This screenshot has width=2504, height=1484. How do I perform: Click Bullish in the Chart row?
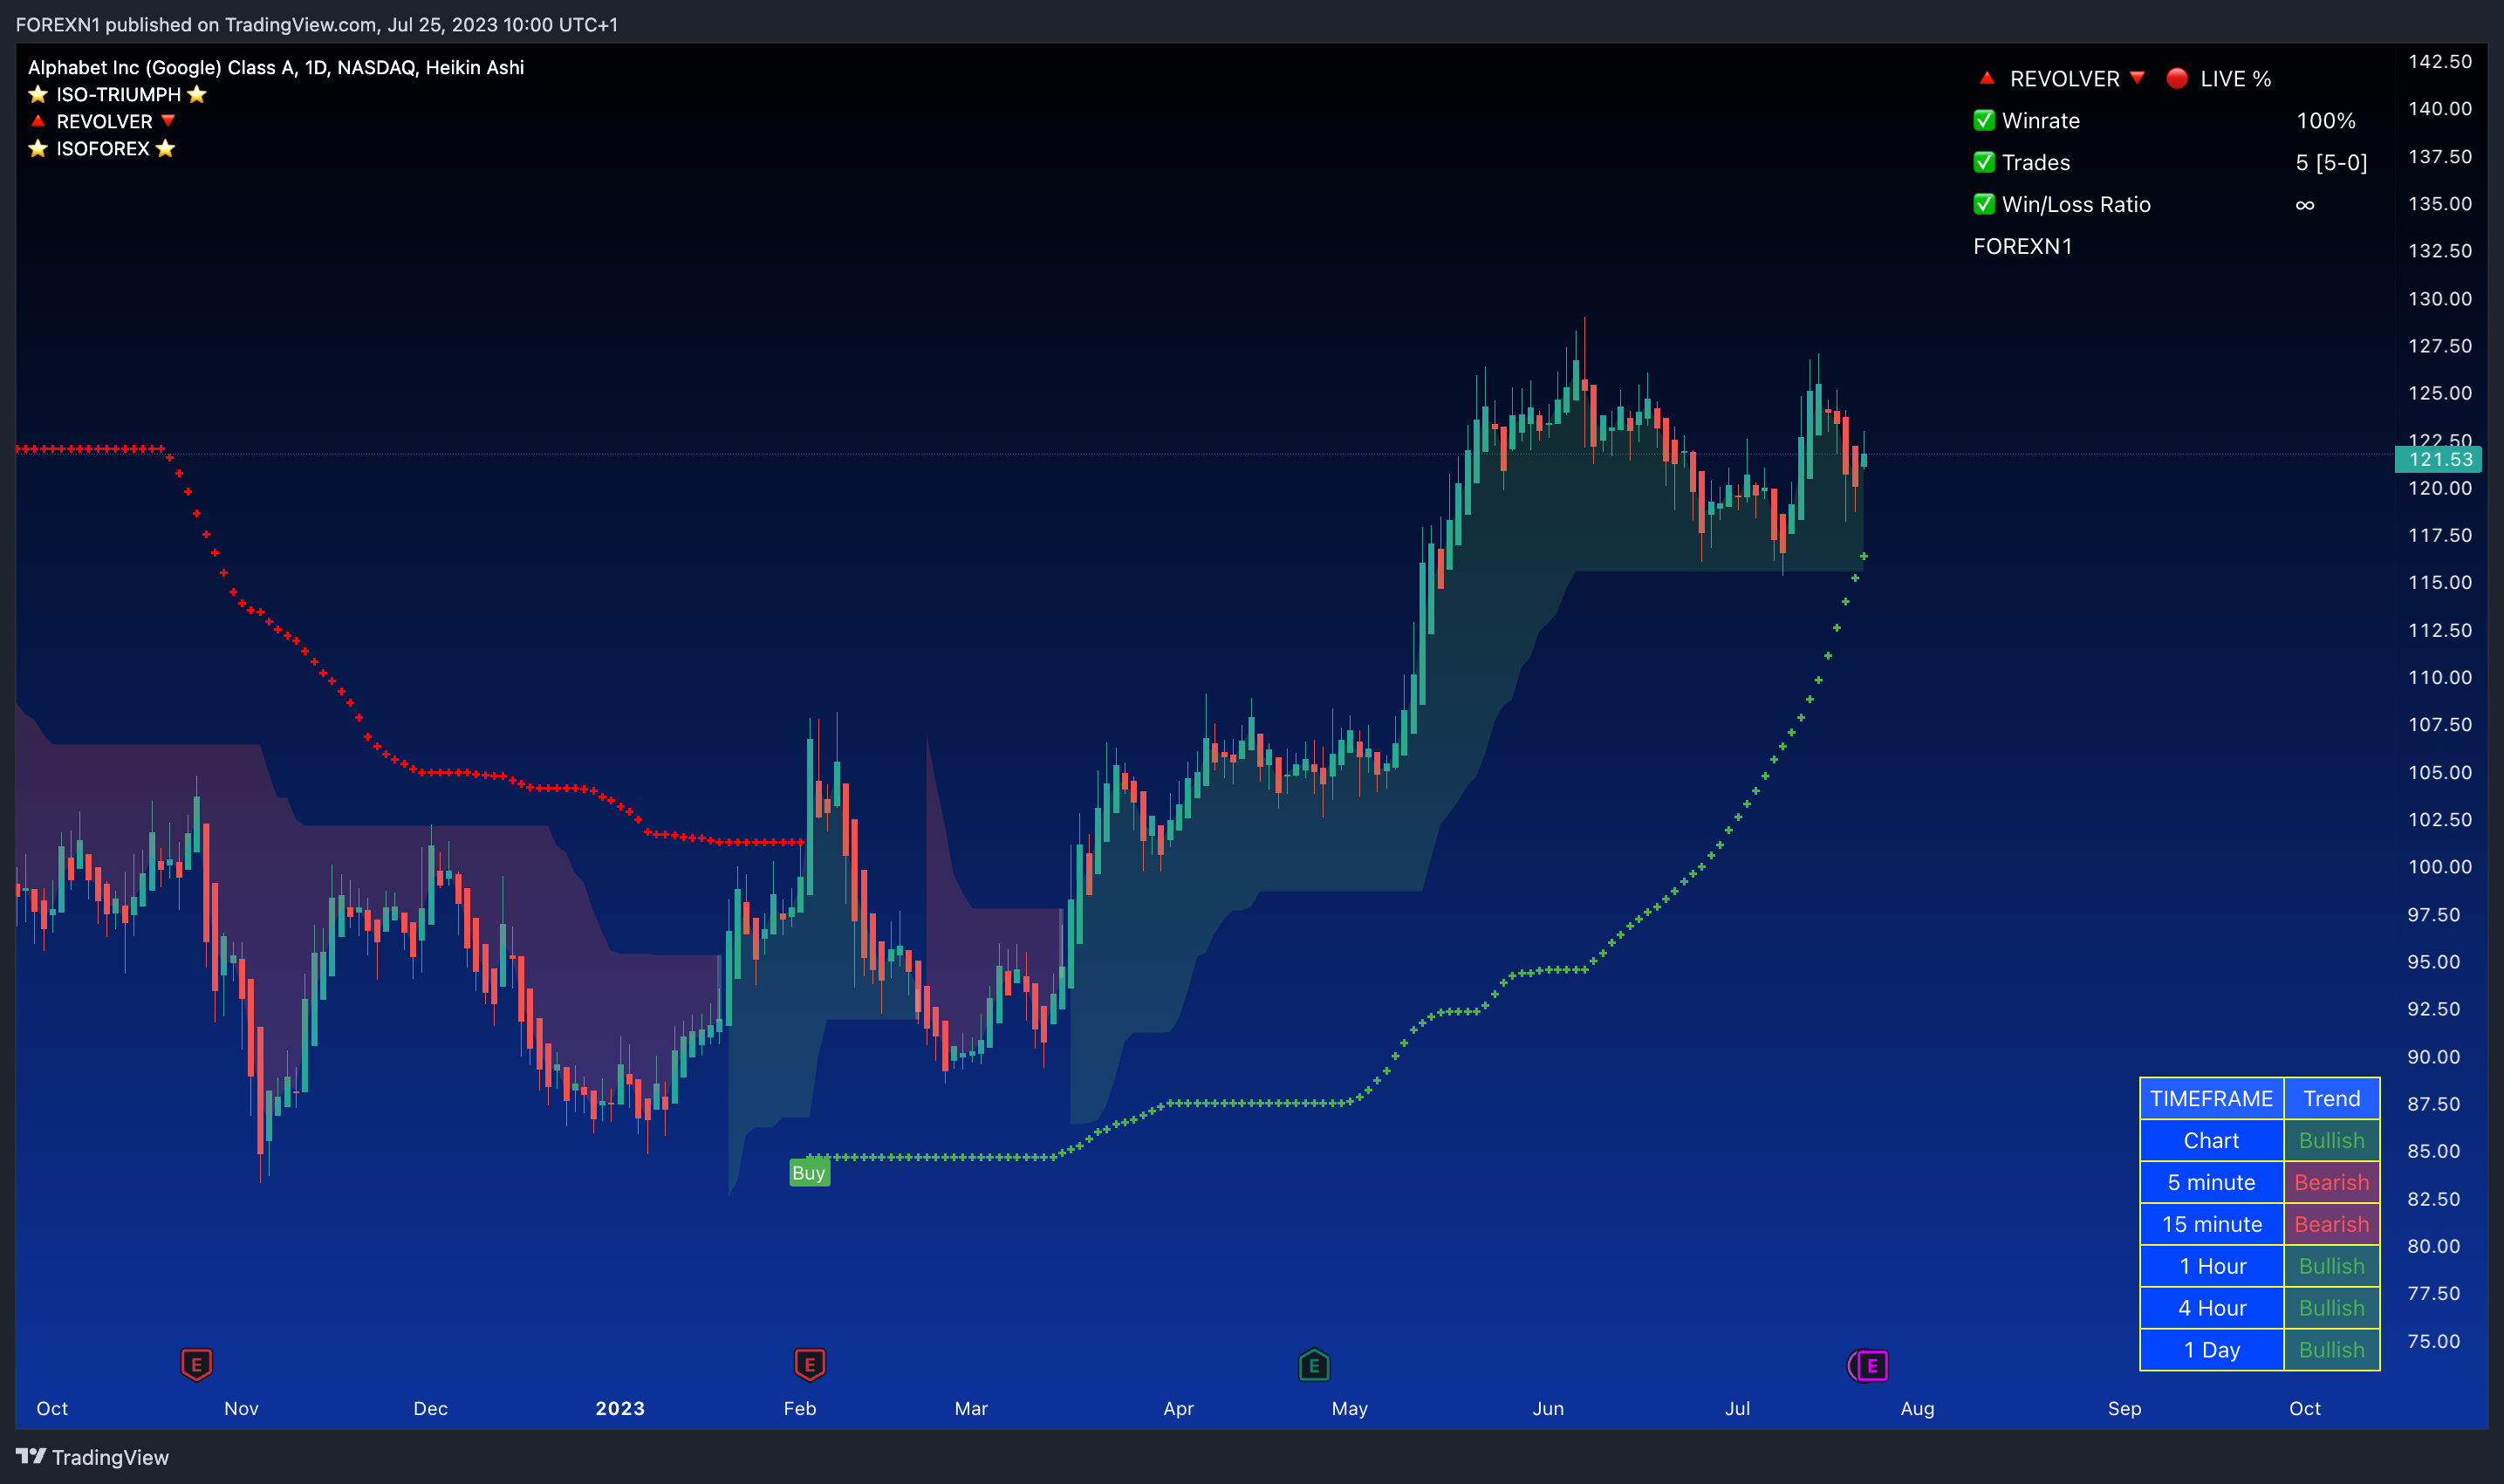pos(2332,1140)
